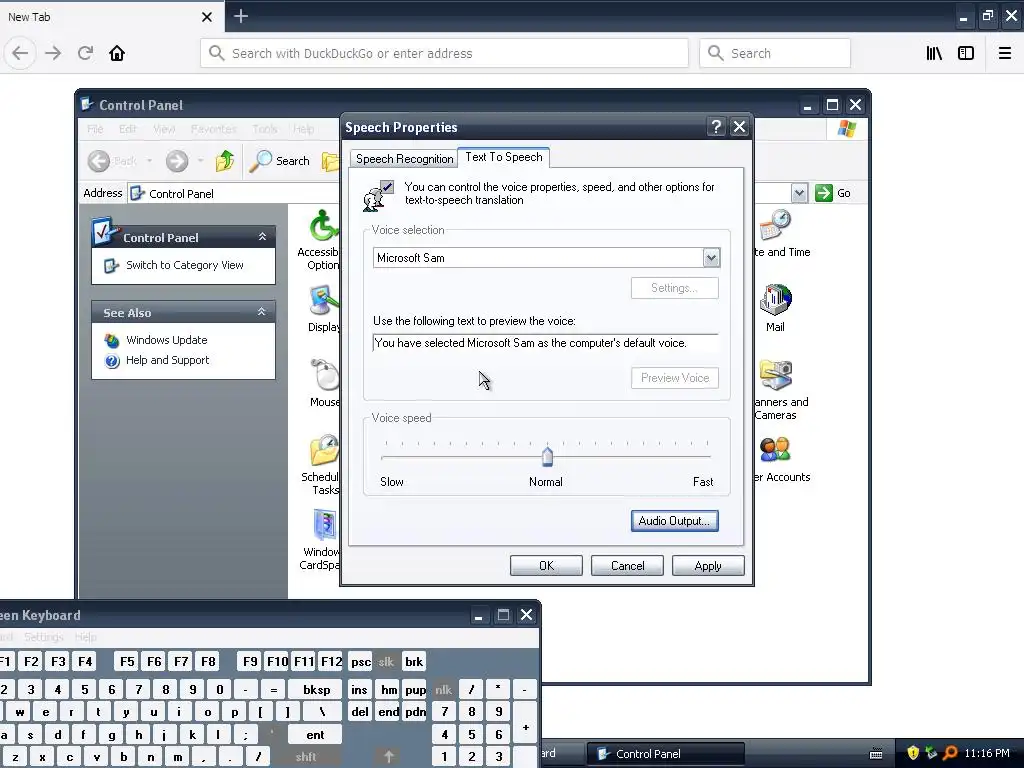The height and width of the screenshot is (768, 1024).
Task: Click Search in Control Panel toolbar
Action: 280,161
